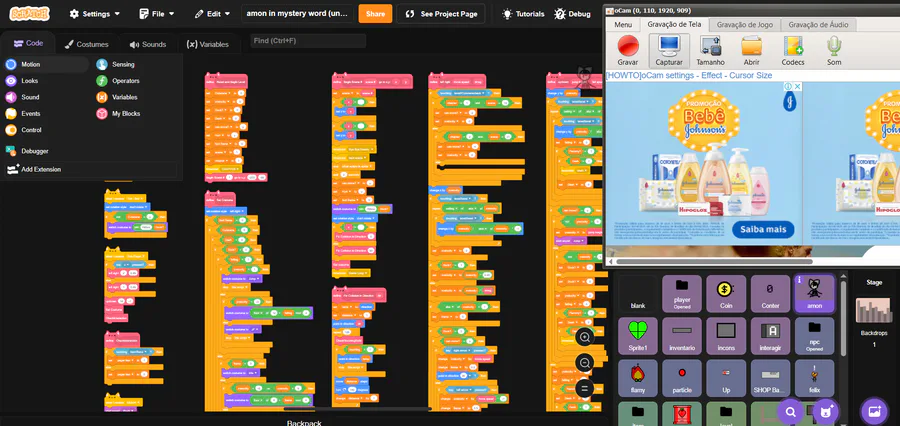Open the oCam Menu tab
The image size is (900, 426).
(x=623, y=25)
